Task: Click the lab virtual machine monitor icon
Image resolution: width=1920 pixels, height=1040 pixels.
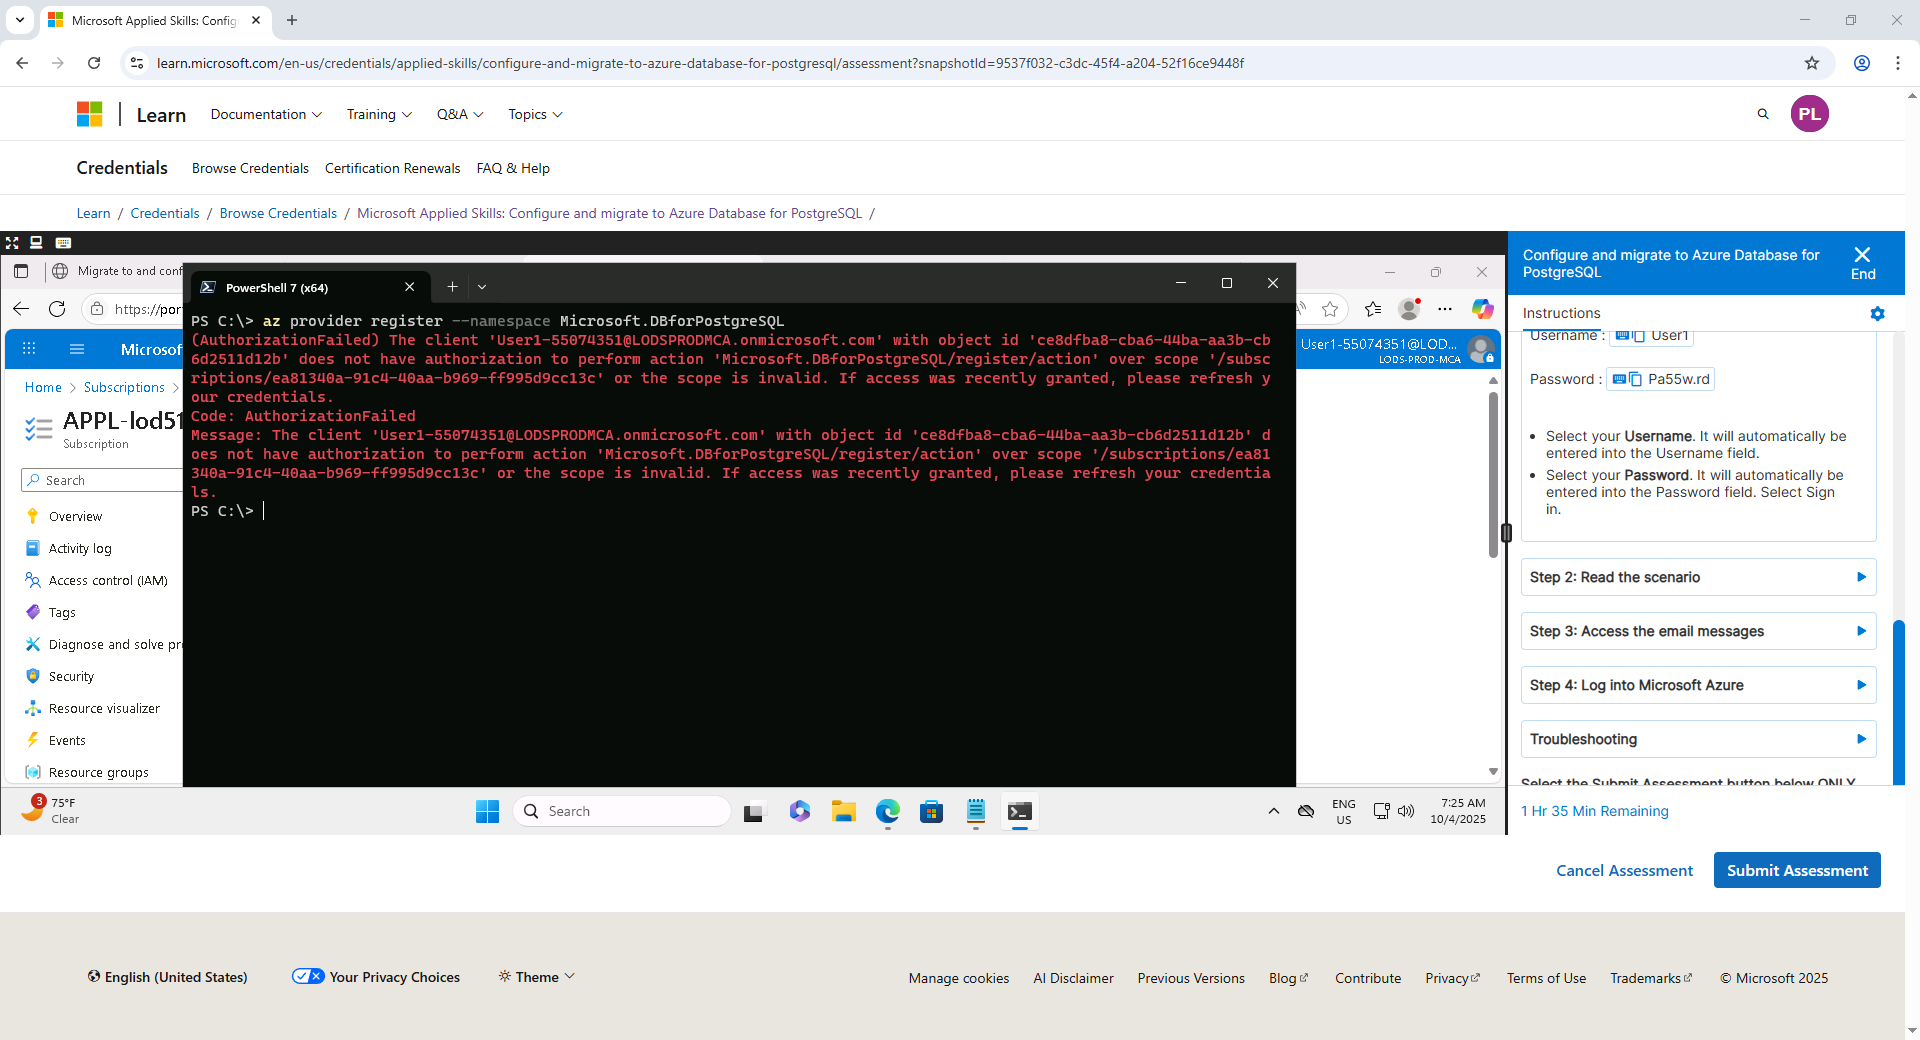Action: (x=36, y=243)
